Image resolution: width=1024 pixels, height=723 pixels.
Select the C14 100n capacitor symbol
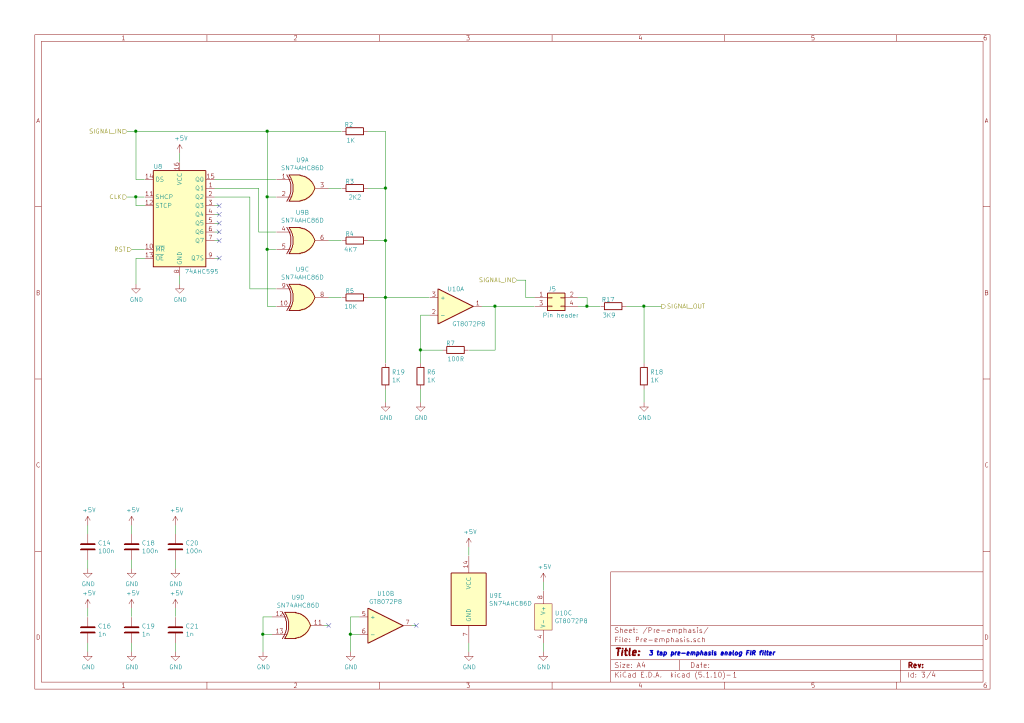tap(88, 546)
